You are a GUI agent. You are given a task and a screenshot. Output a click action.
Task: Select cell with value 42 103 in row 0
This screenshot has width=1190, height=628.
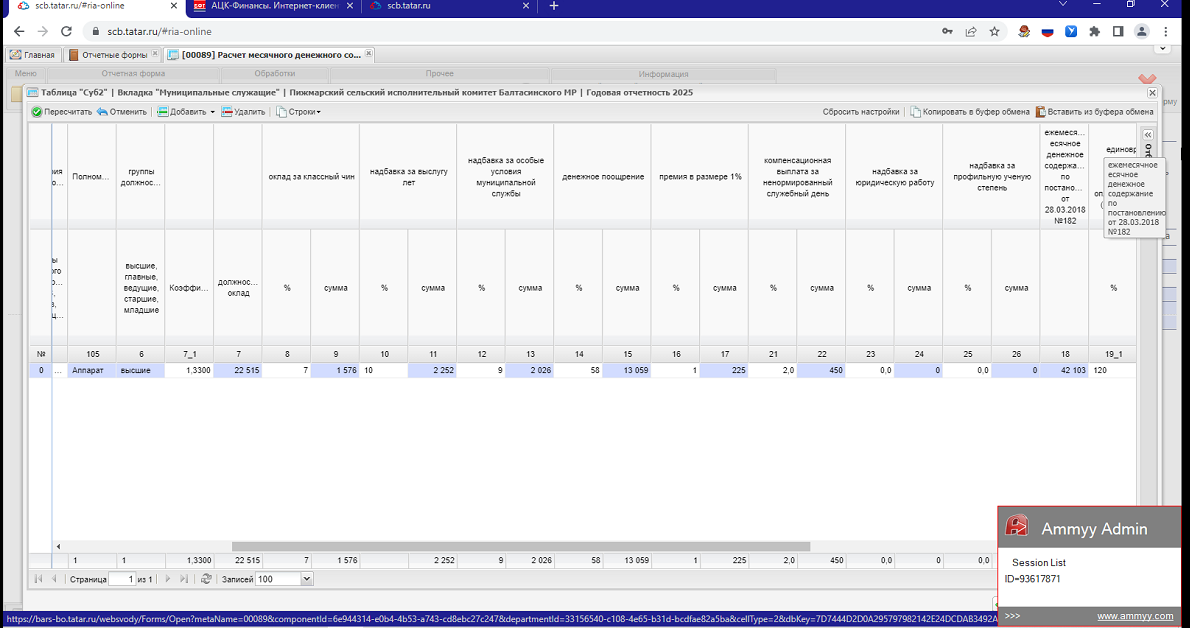pos(1064,371)
